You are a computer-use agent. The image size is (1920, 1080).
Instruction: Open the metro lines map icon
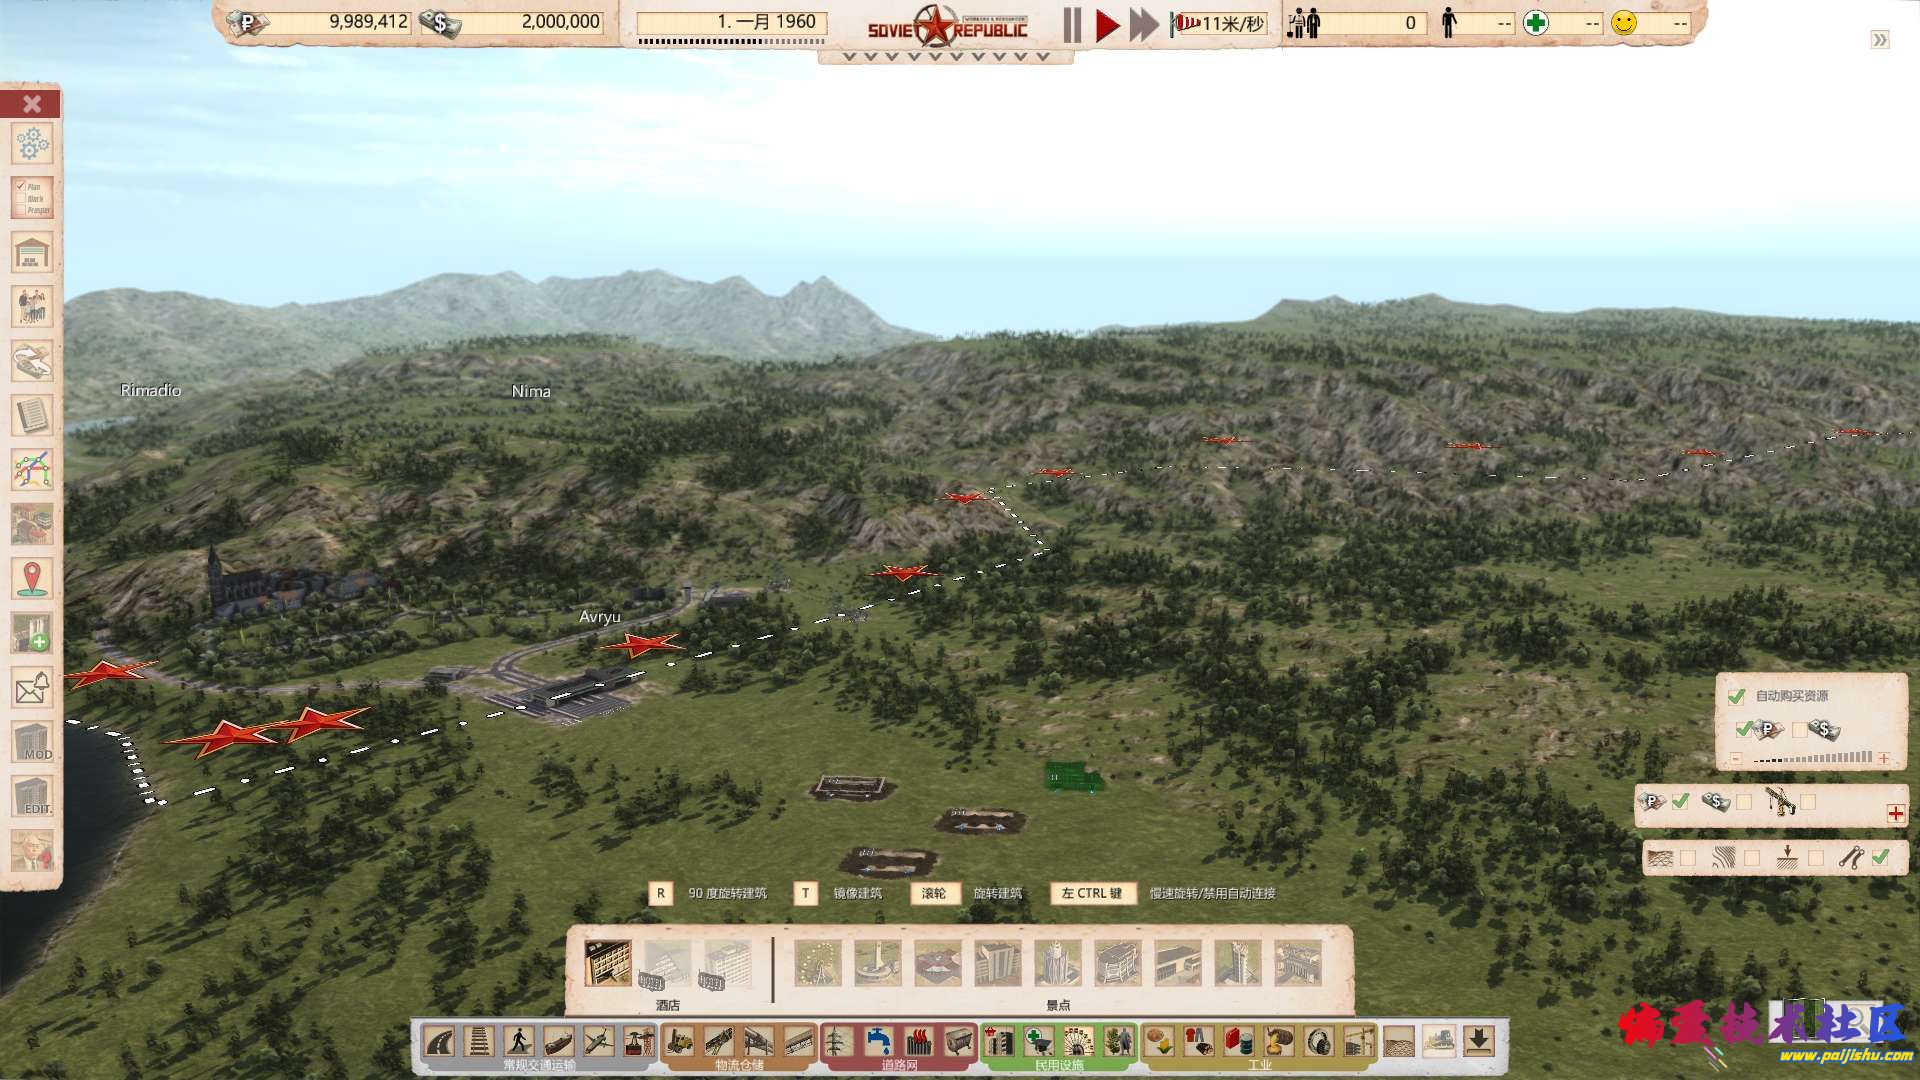tap(31, 469)
